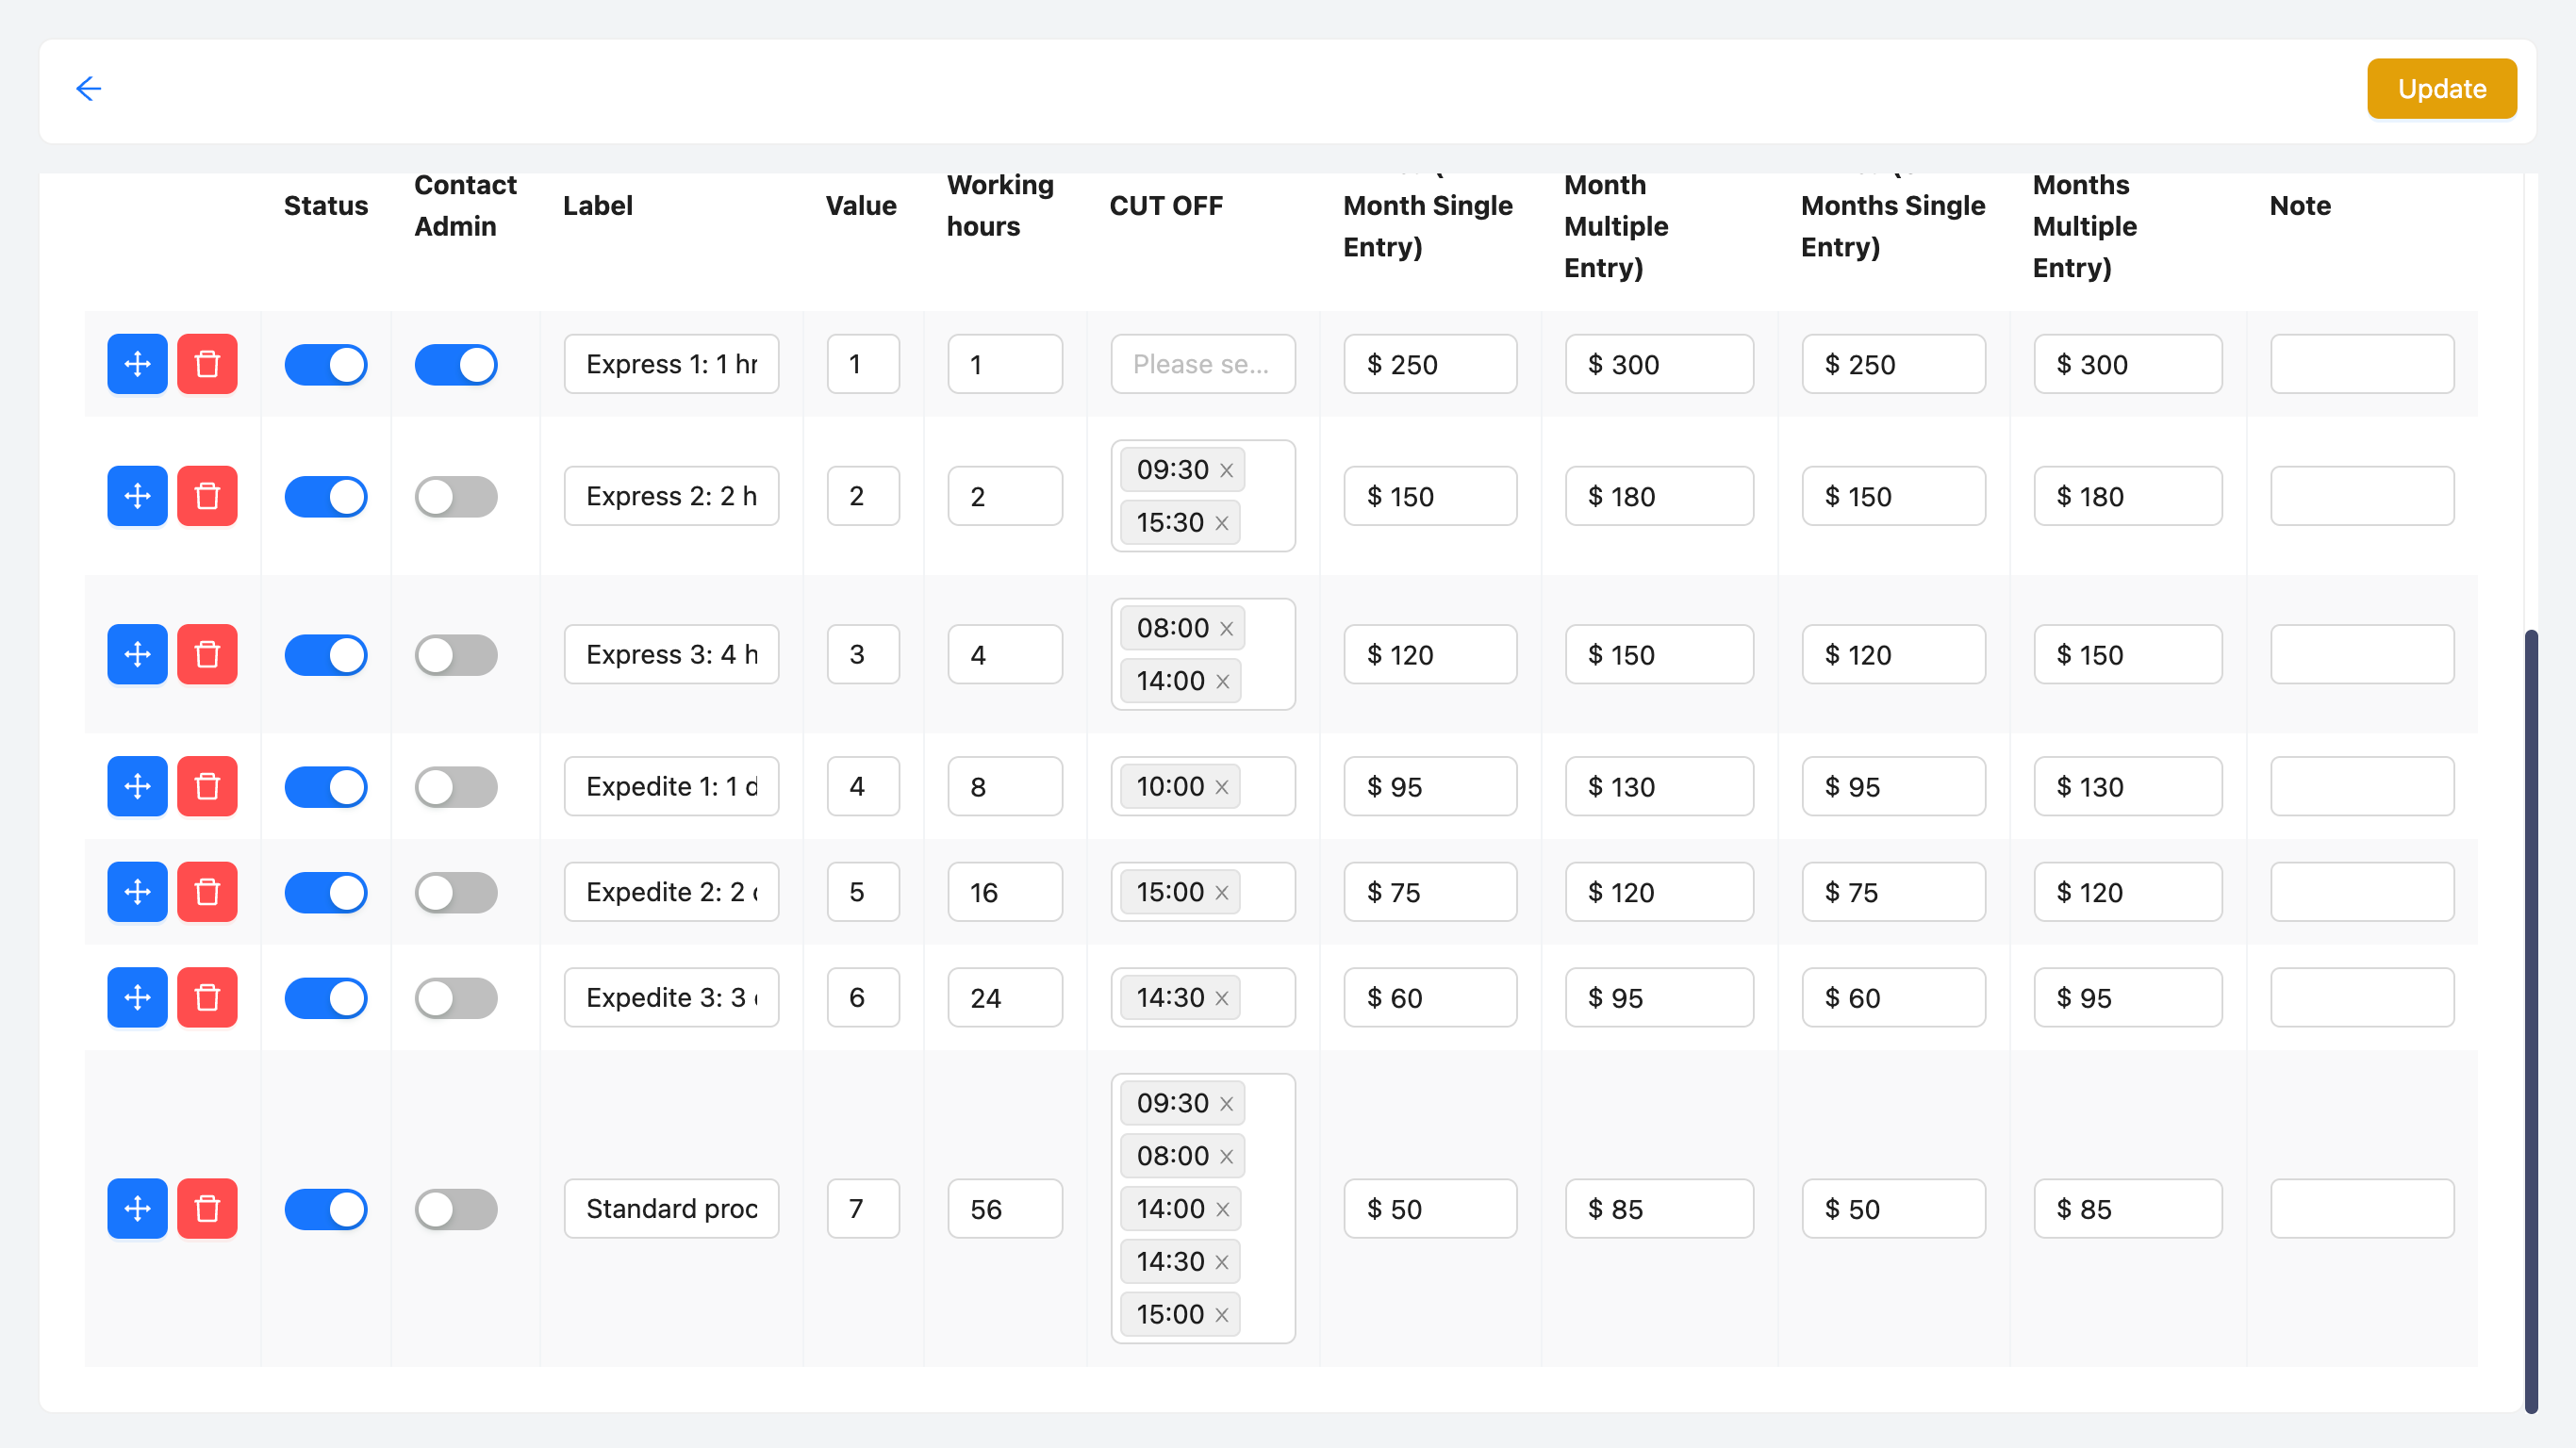Click the Express 1 Note field

pos(2361,365)
